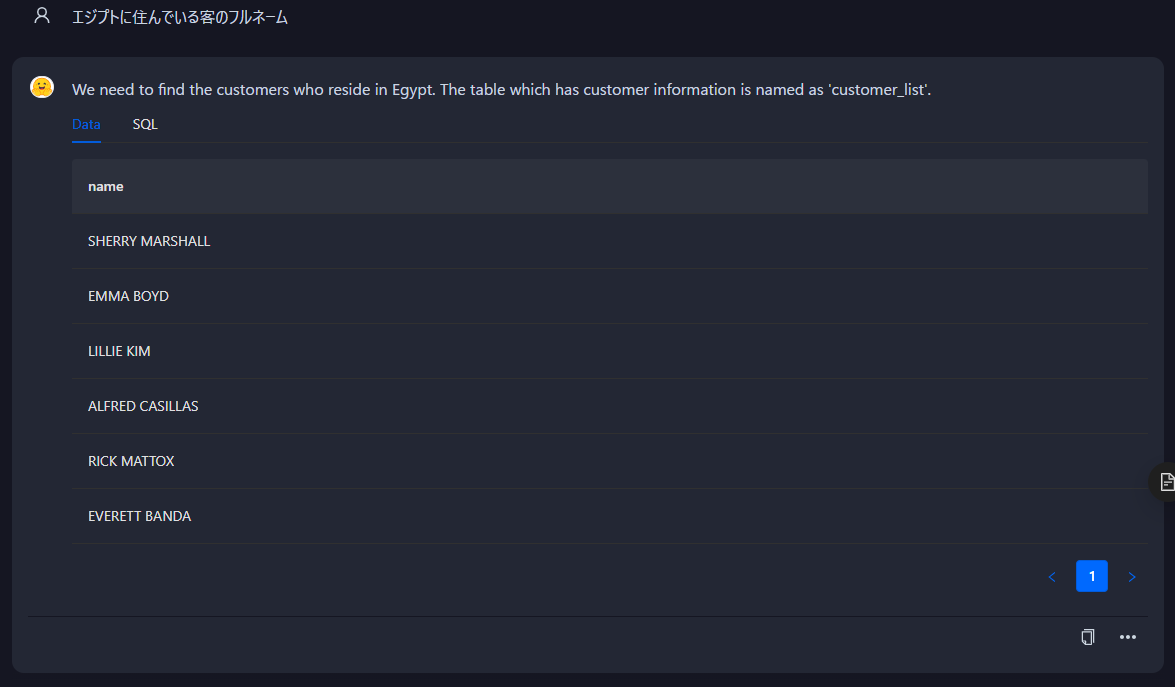Click the customer_list explanation sentence
Viewport: 1175px width, 687px height.
pyautogui.click(x=685, y=90)
